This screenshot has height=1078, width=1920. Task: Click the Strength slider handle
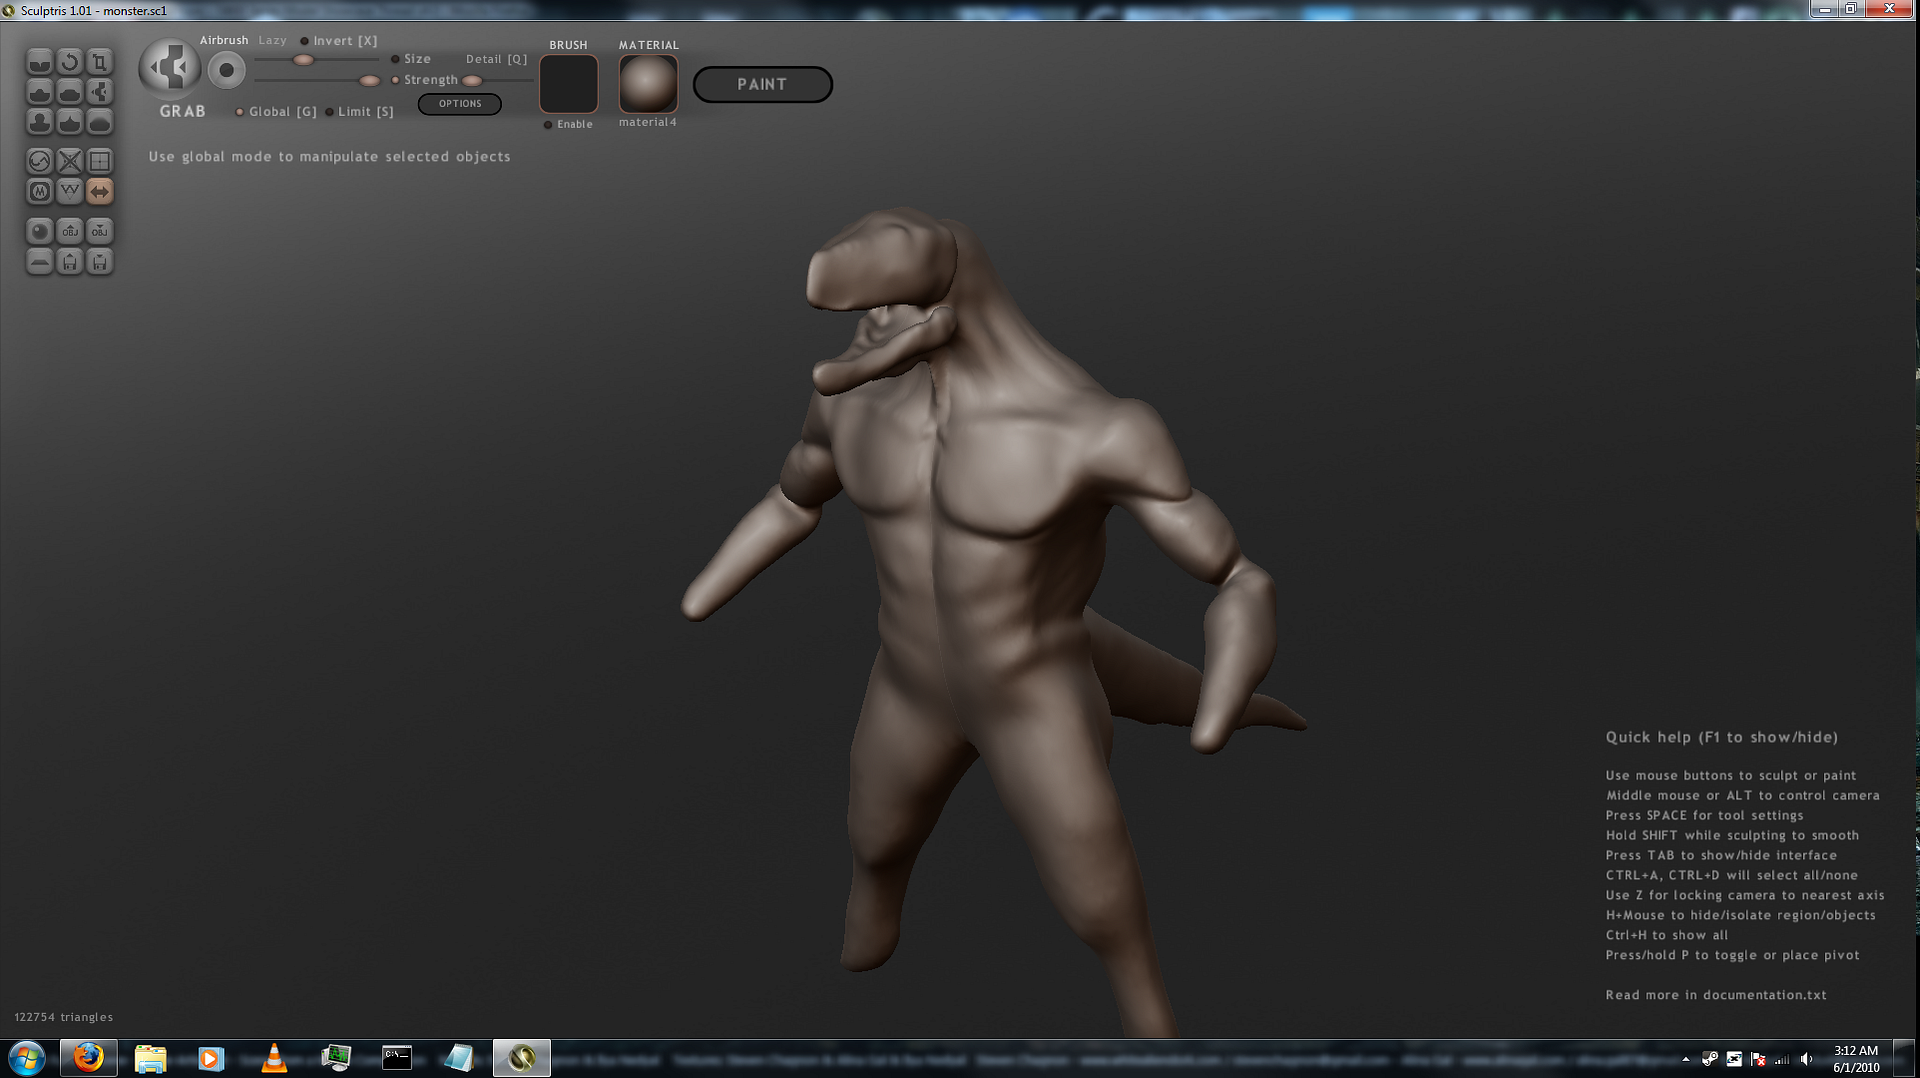369,80
